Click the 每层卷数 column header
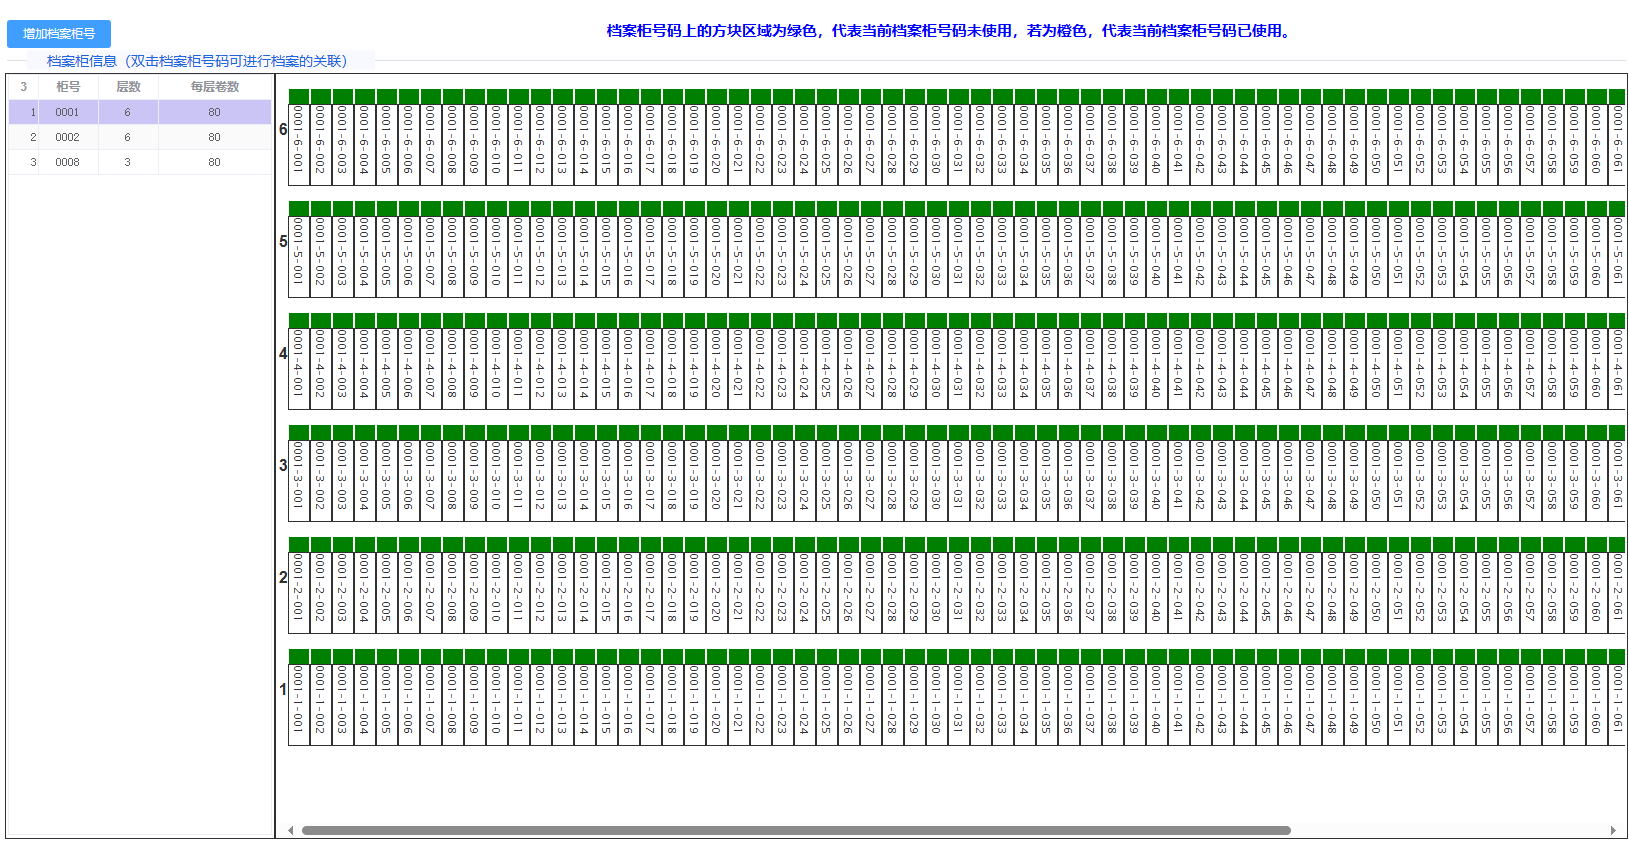1629x841 pixels. (215, 87)
